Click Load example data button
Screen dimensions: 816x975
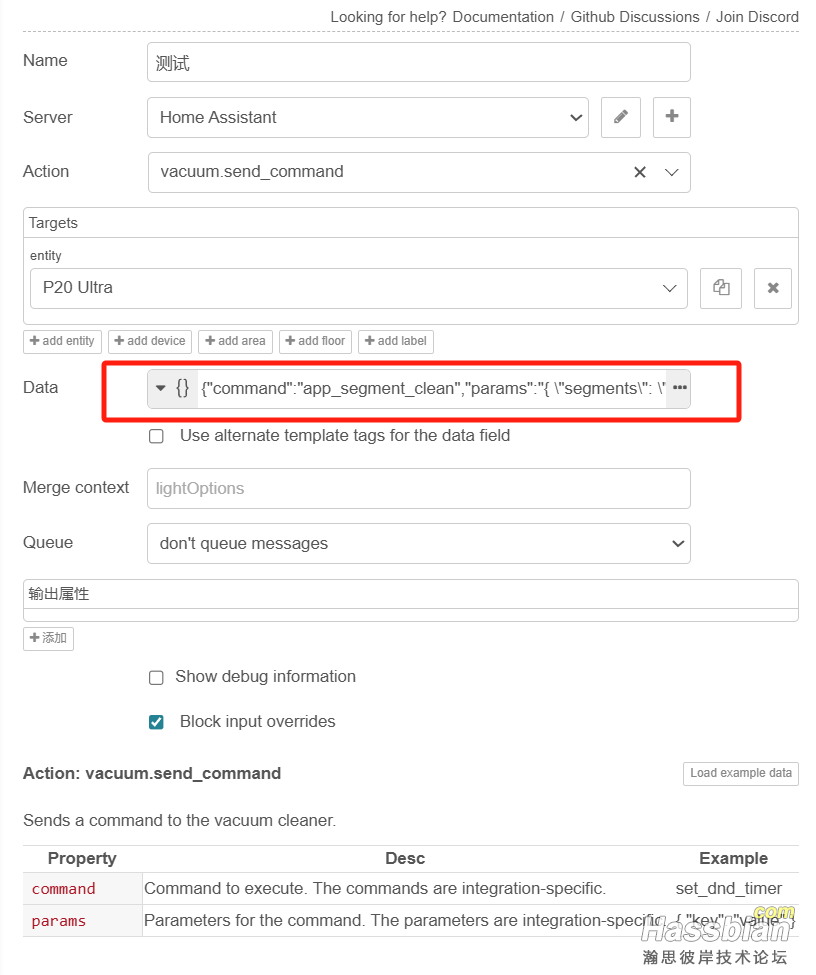[740, 773]
